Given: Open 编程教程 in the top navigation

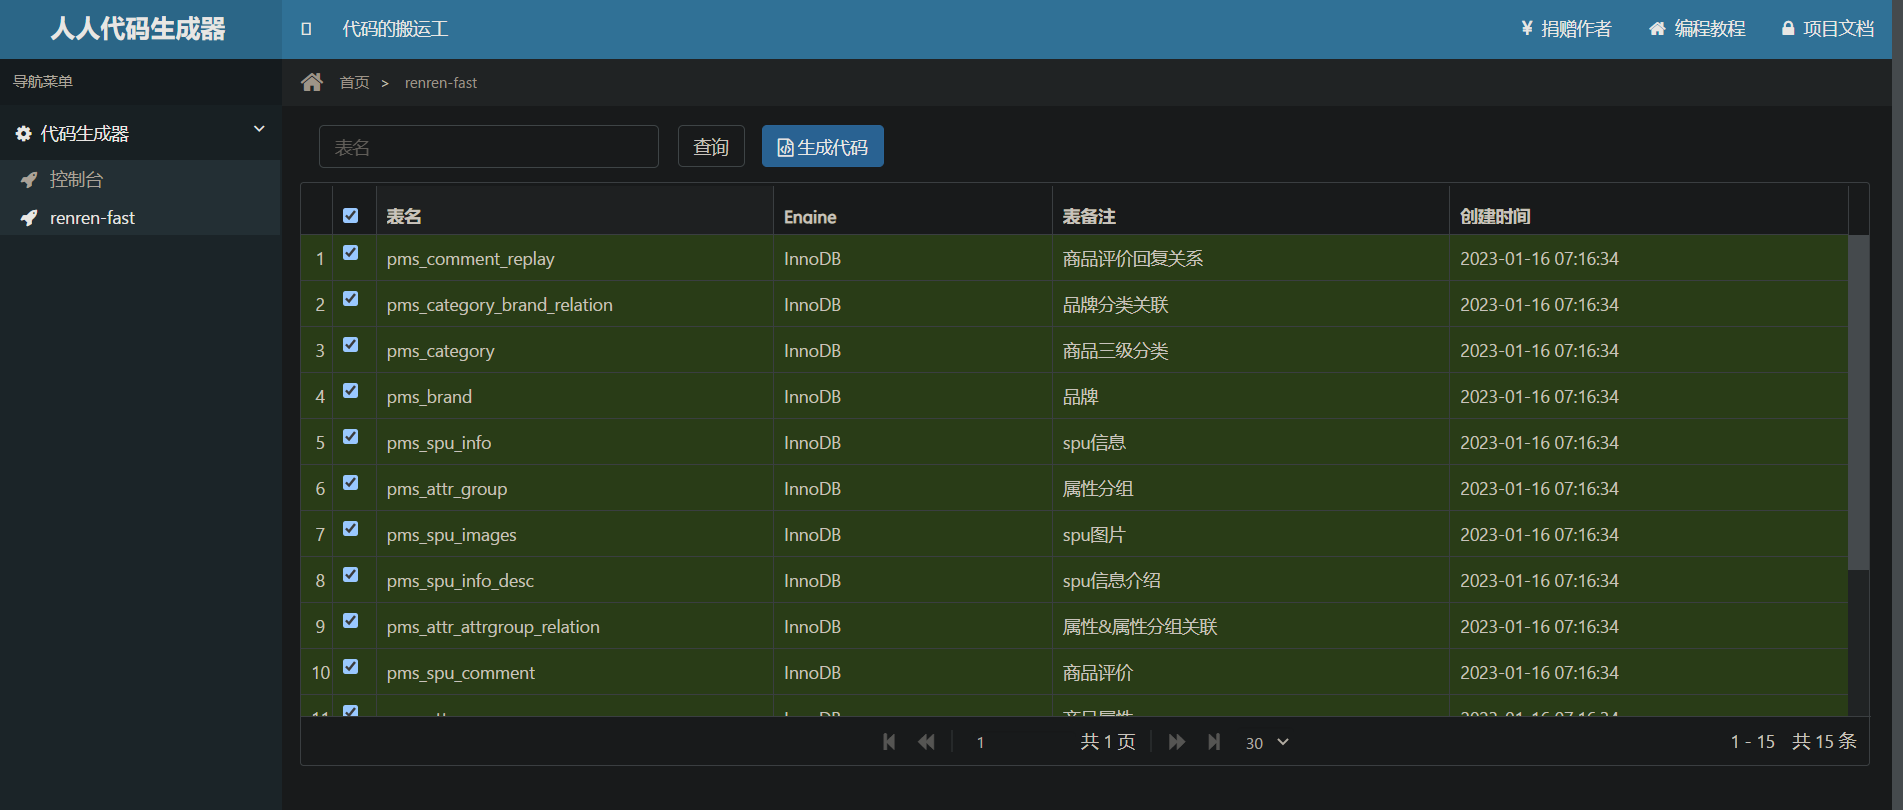Looking at the screenshot, I should pos(1697,29).
